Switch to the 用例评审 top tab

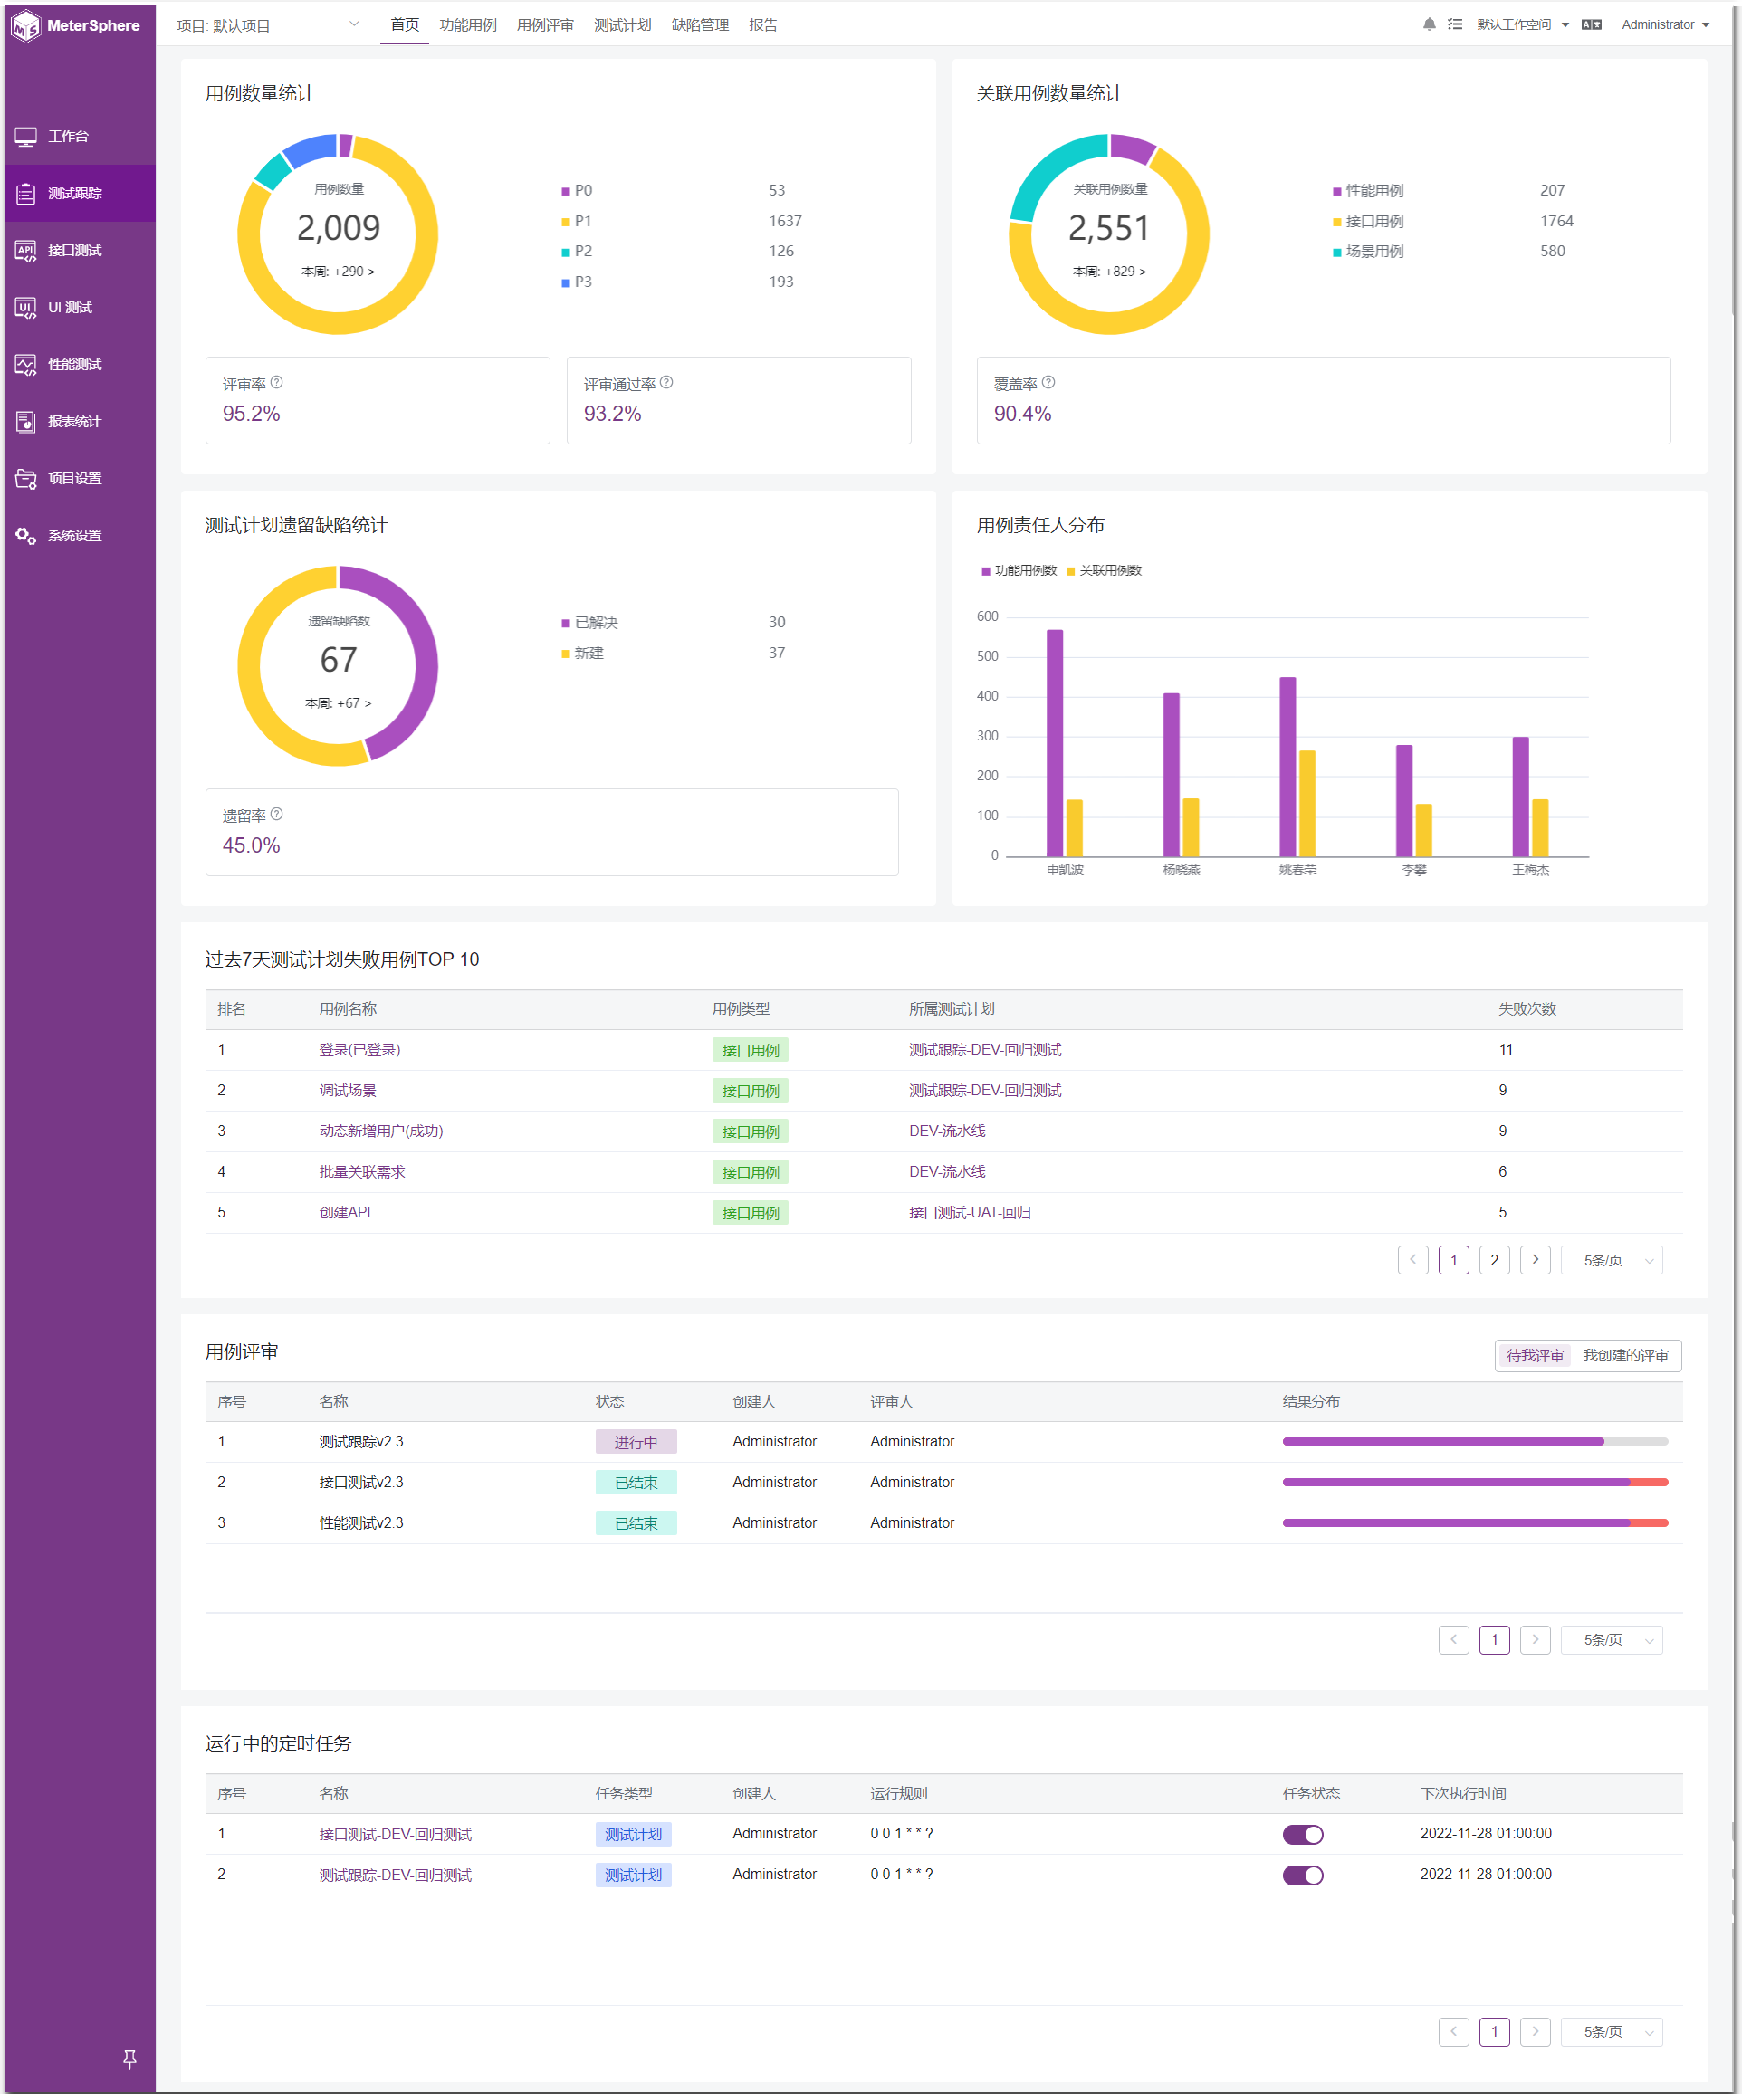(545, 25)
